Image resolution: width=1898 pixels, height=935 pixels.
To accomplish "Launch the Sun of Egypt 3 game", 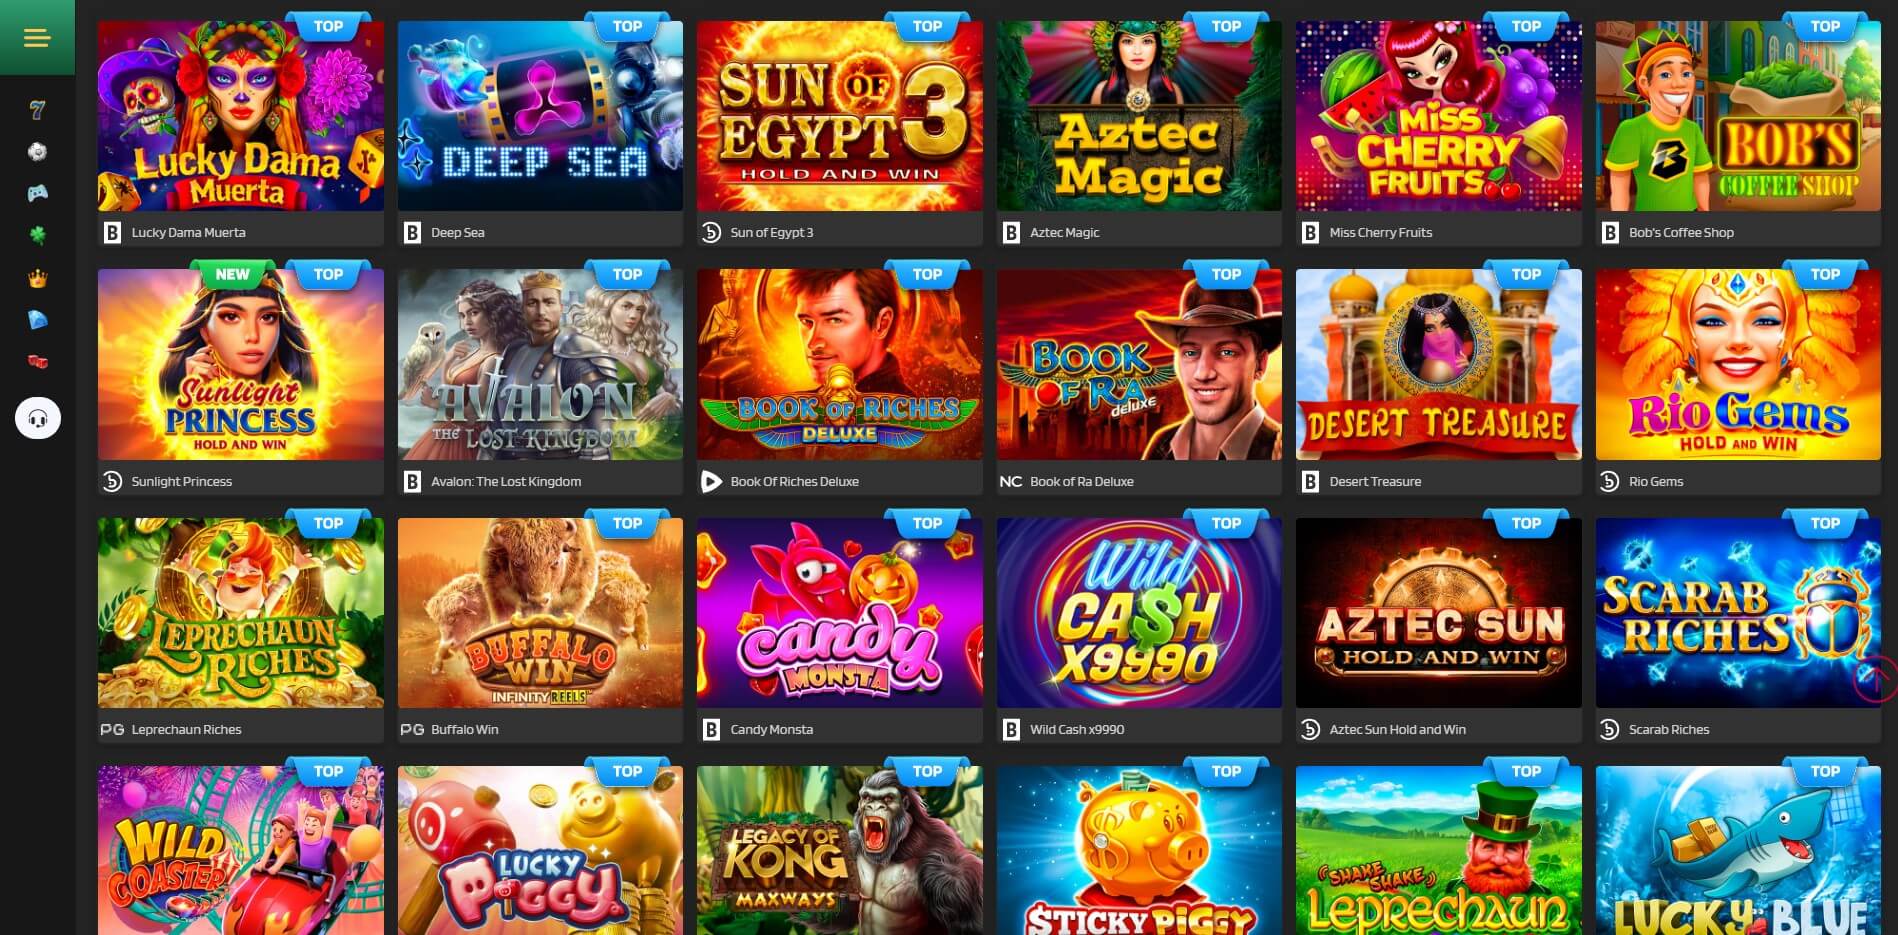I will [839, 116].
